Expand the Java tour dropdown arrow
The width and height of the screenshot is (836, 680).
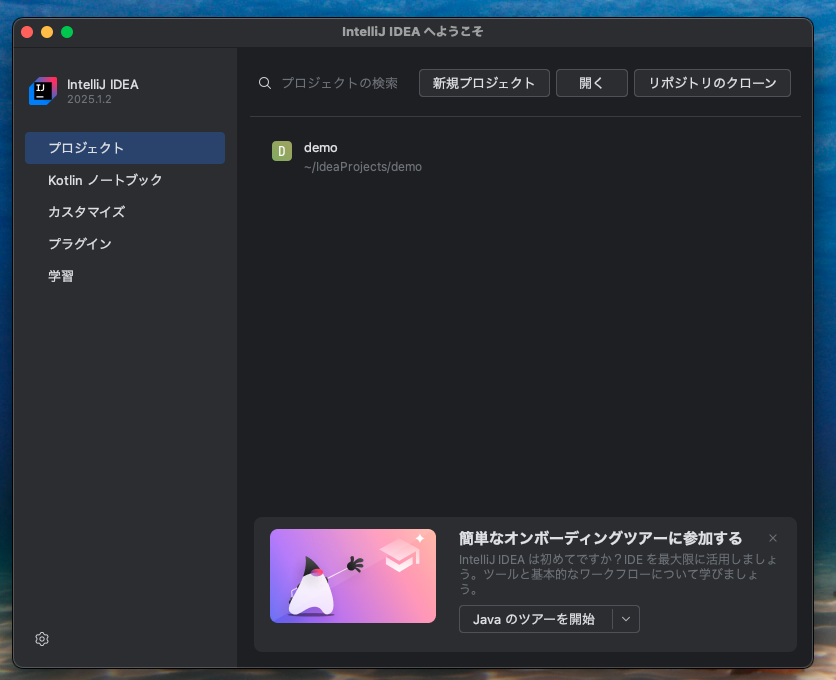[x=626, y=619]
